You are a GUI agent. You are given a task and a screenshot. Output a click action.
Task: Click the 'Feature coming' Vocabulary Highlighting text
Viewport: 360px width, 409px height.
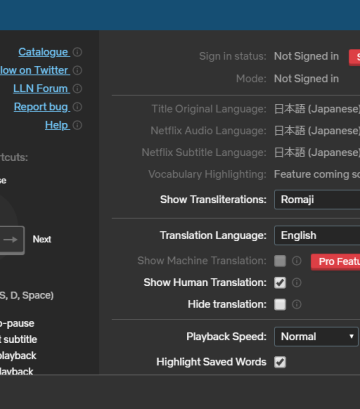[x=317, y=174]
